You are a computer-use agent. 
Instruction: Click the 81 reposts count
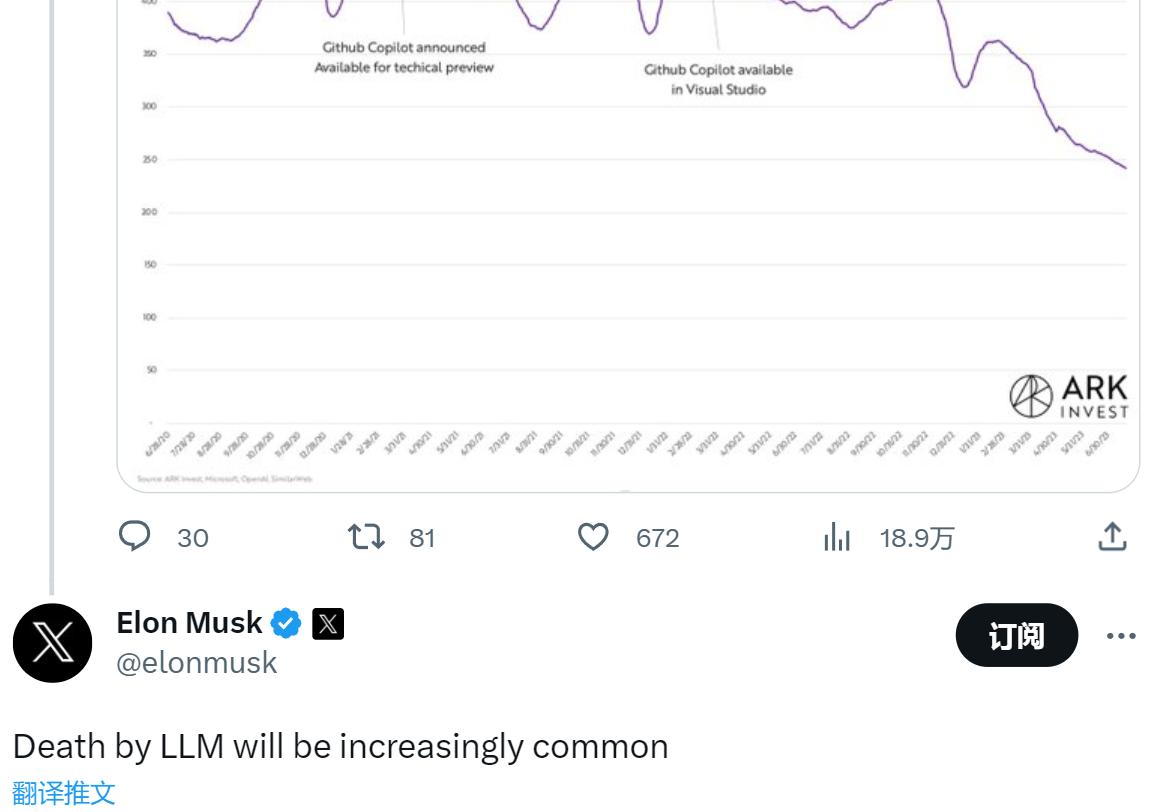coord(422,538)
